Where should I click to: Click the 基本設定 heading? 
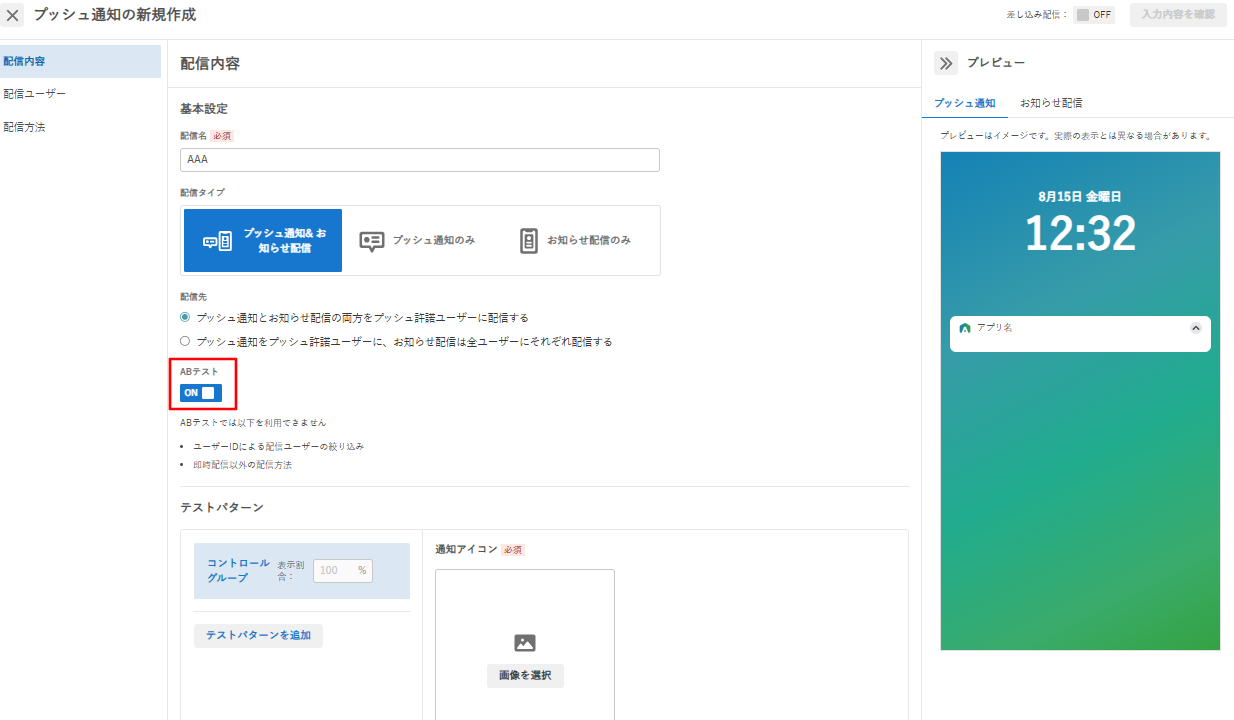tap(204, 108)
